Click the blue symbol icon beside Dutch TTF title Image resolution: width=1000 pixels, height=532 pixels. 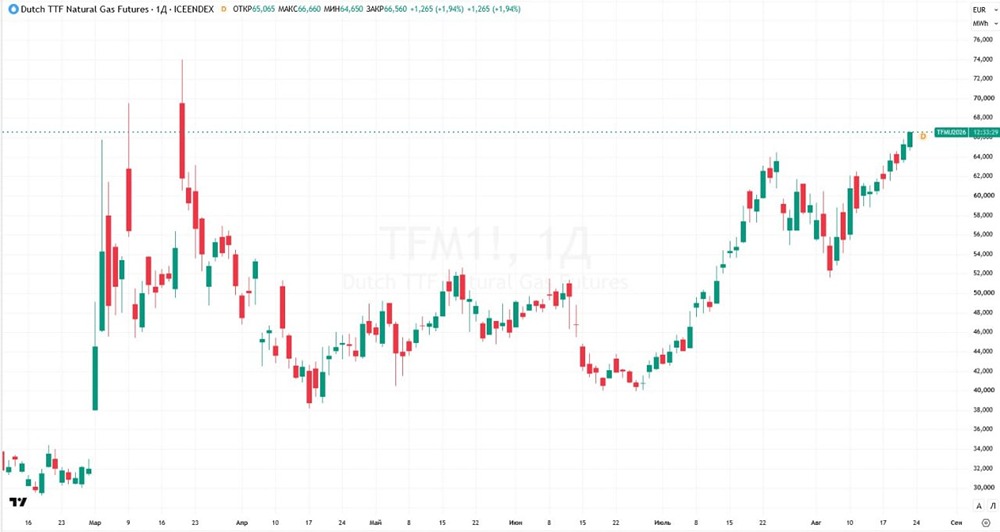(13, 10)
